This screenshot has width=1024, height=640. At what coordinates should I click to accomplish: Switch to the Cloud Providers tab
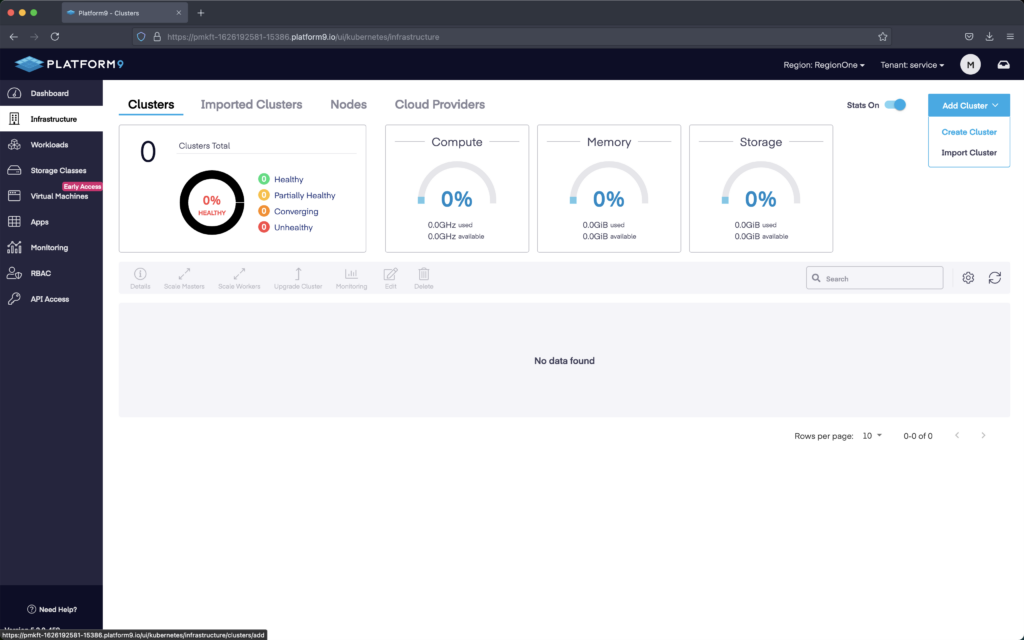pyautogui.click(x=440, y=104)
